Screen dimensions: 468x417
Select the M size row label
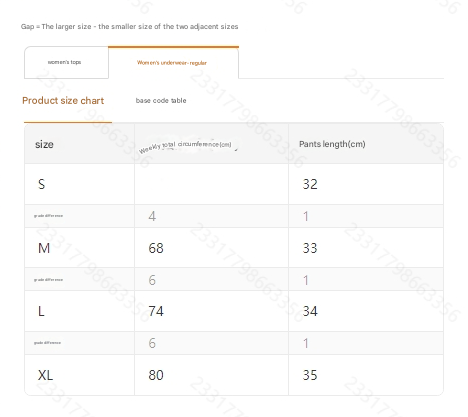44,248
